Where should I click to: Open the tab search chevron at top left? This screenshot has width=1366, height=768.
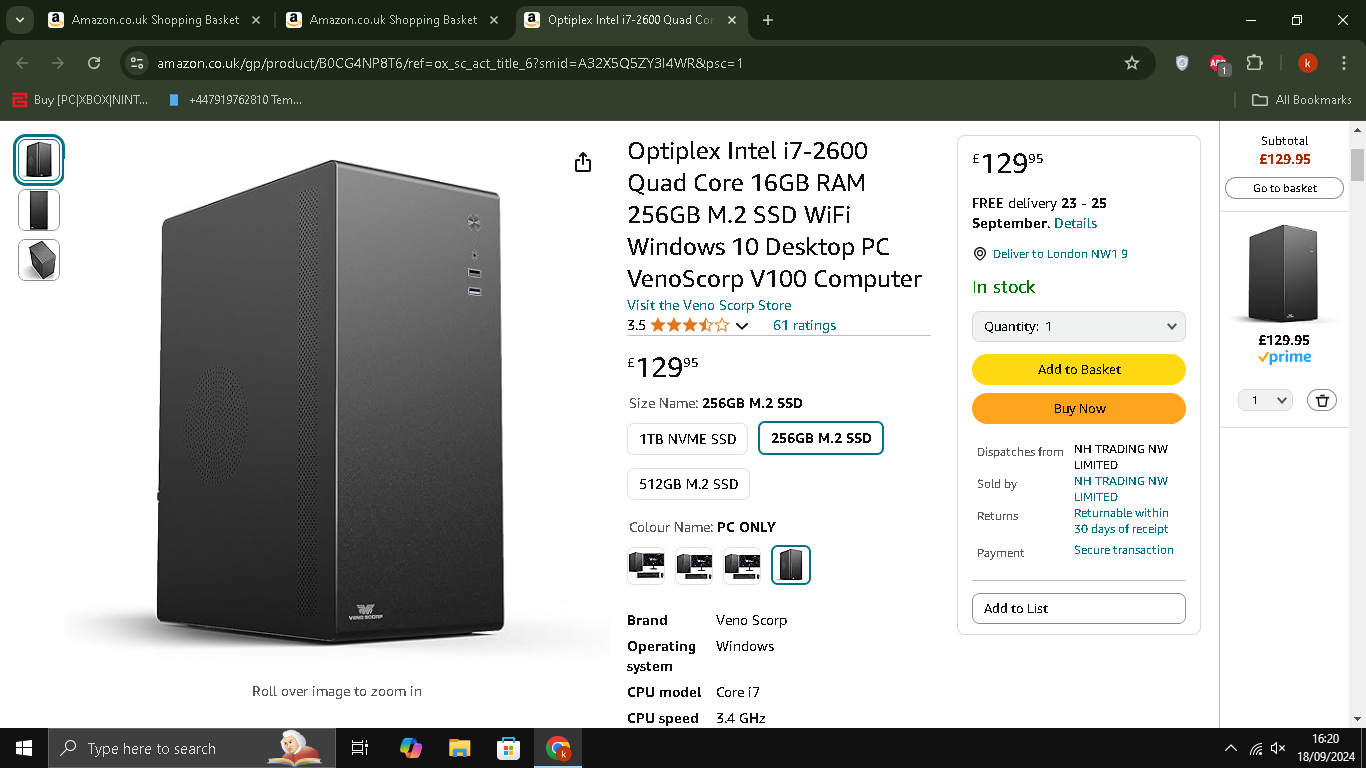[x=20, y=20]
